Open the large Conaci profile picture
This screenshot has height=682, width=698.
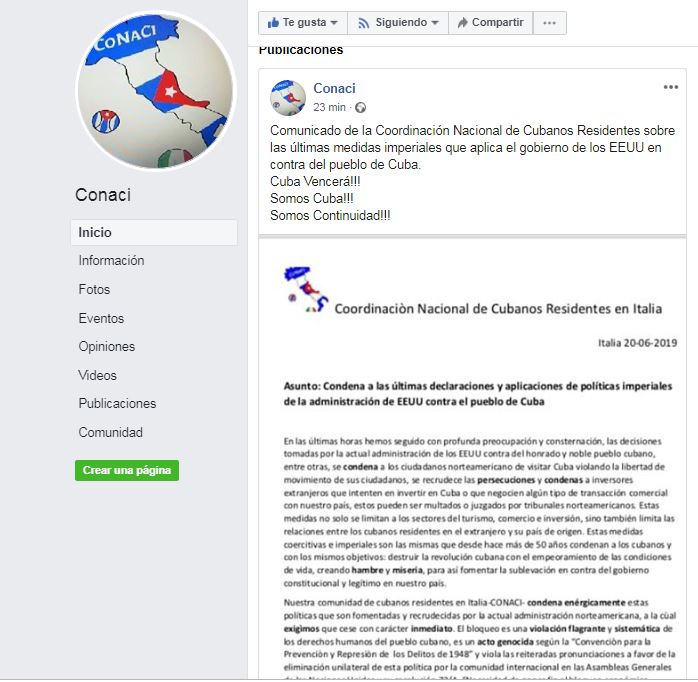pyautogui.click(x=156, y=90)
